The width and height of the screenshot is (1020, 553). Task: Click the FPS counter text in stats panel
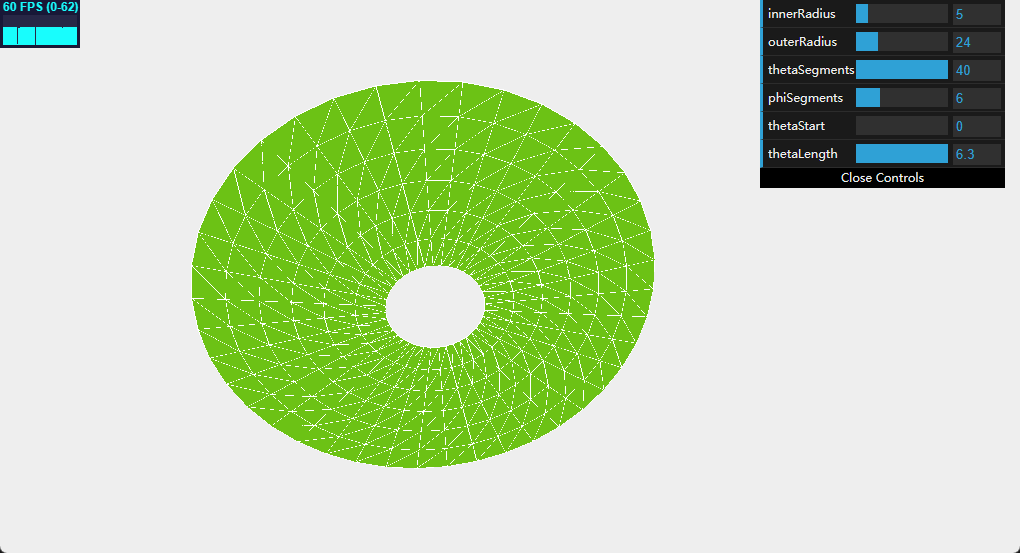tap(40, 7)
